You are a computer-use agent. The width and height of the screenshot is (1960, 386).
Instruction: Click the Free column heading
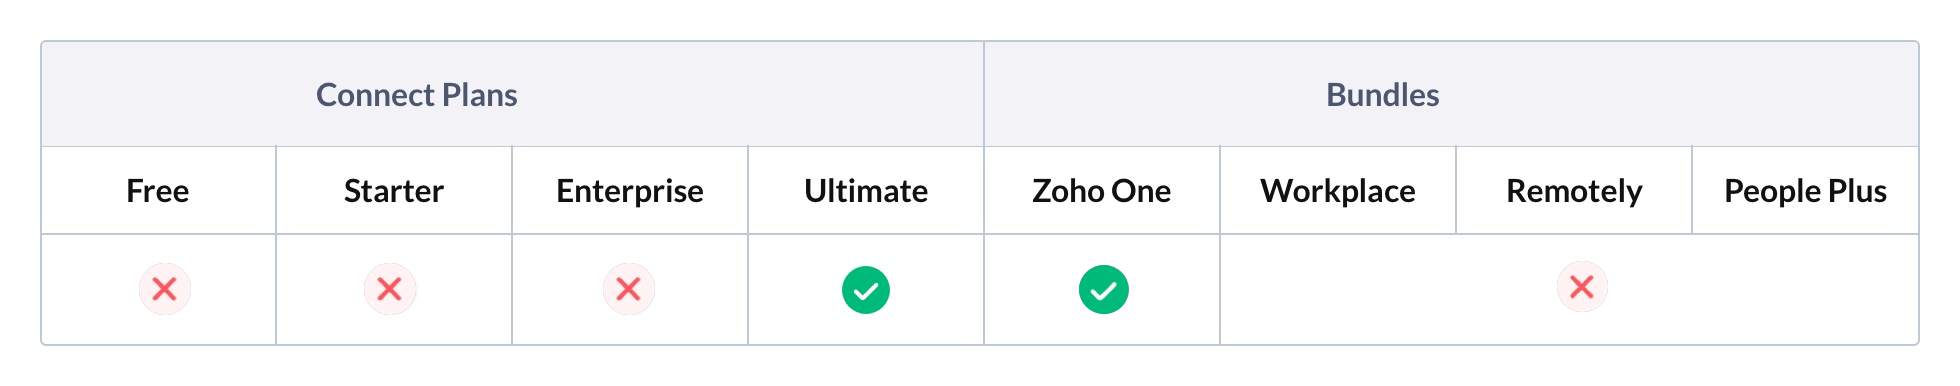158,191
